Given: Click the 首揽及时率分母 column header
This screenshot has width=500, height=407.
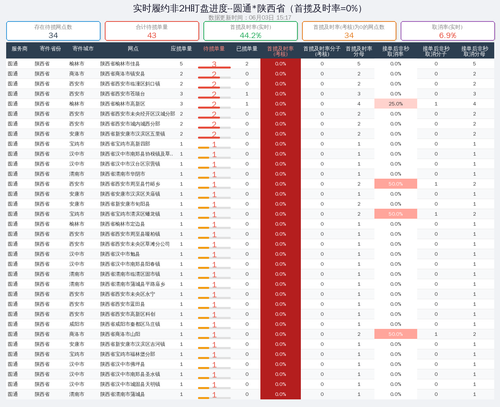Looking at the screenshot, I should pyautogui.click(x=359, y=51).
